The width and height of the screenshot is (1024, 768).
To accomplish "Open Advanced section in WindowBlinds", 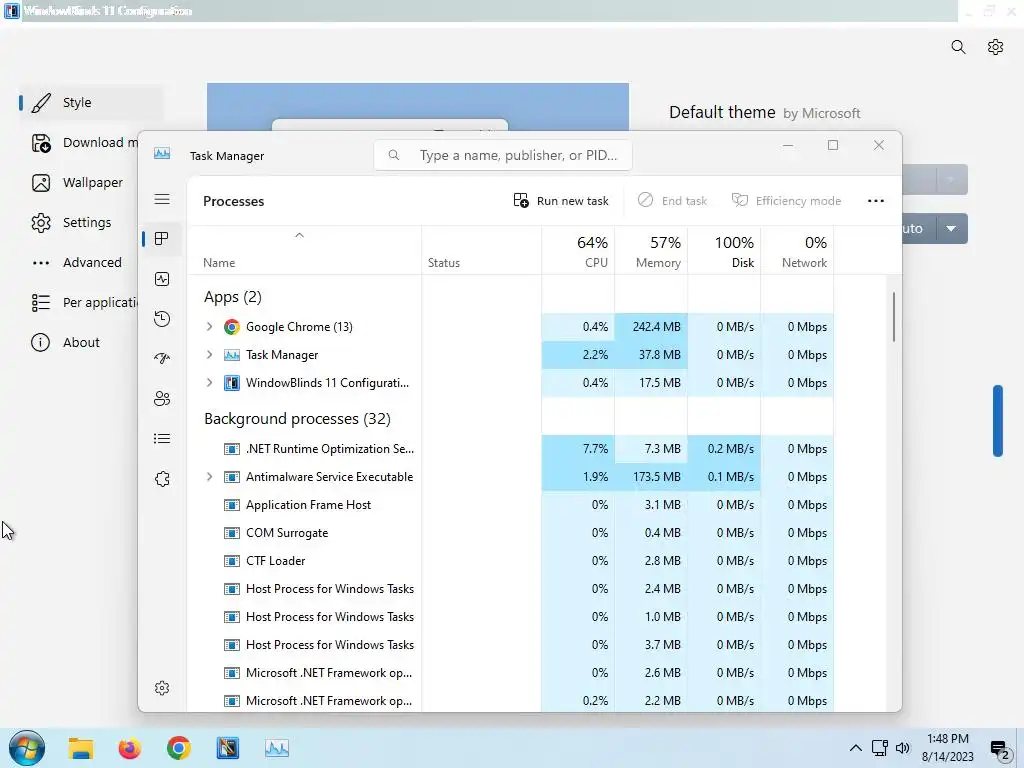I will coord(77,263).
